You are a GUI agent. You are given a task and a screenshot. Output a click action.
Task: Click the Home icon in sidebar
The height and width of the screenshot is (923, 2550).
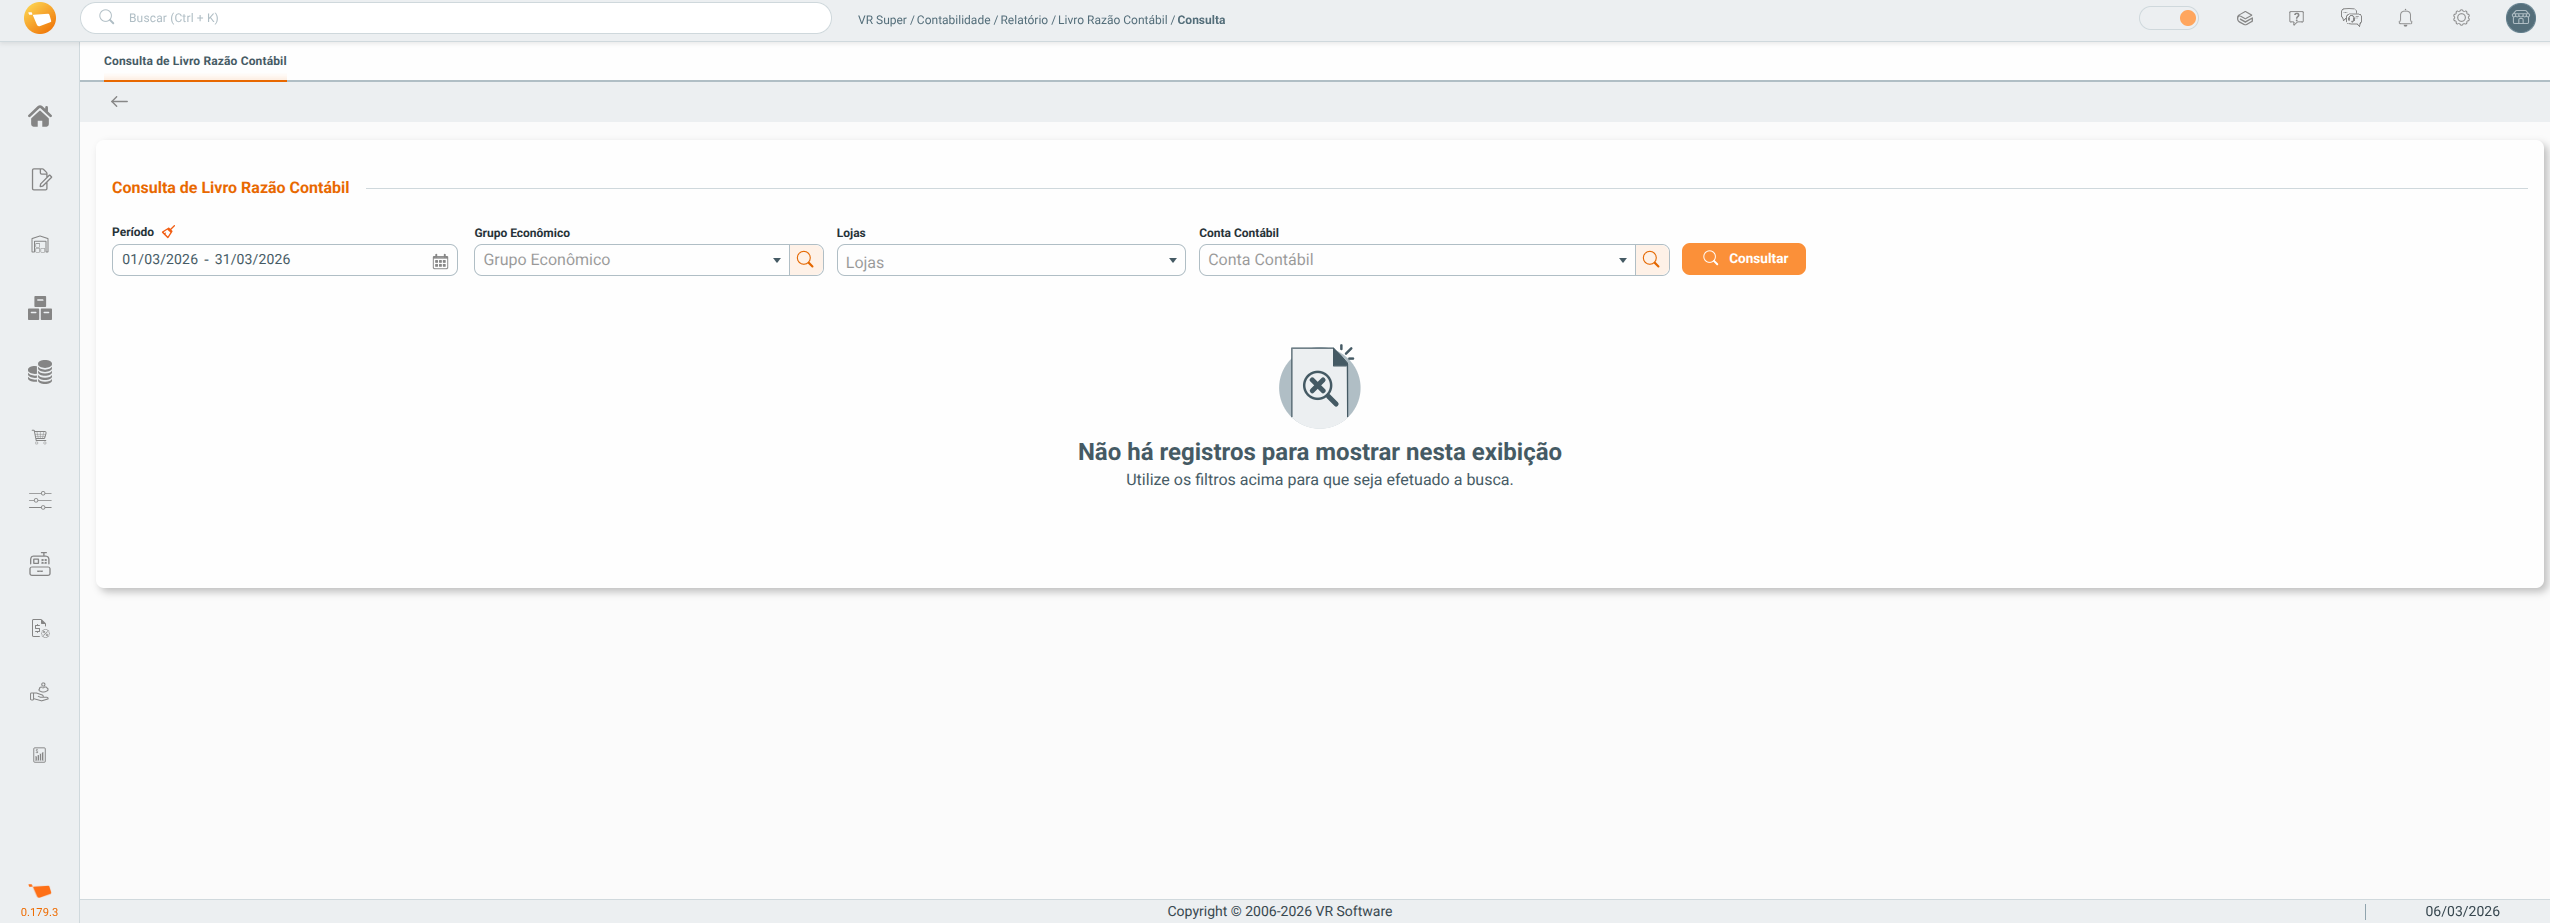point(40,116)
